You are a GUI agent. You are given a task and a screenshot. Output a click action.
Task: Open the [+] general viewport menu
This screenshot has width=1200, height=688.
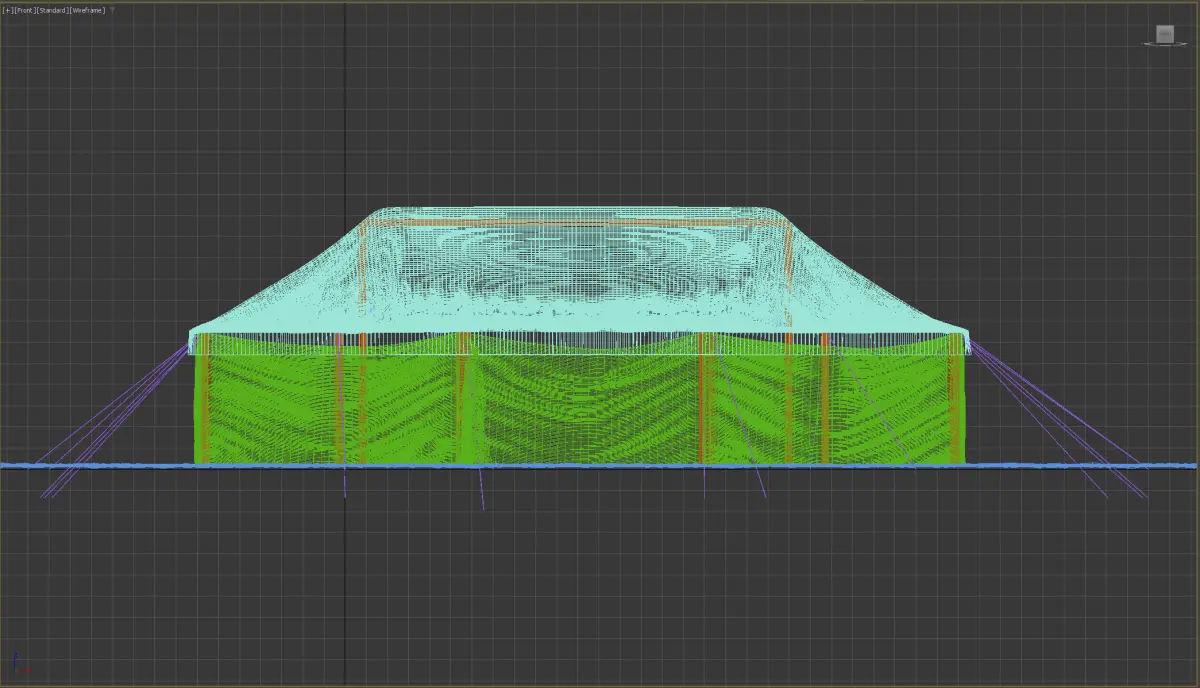pos(8,10)
